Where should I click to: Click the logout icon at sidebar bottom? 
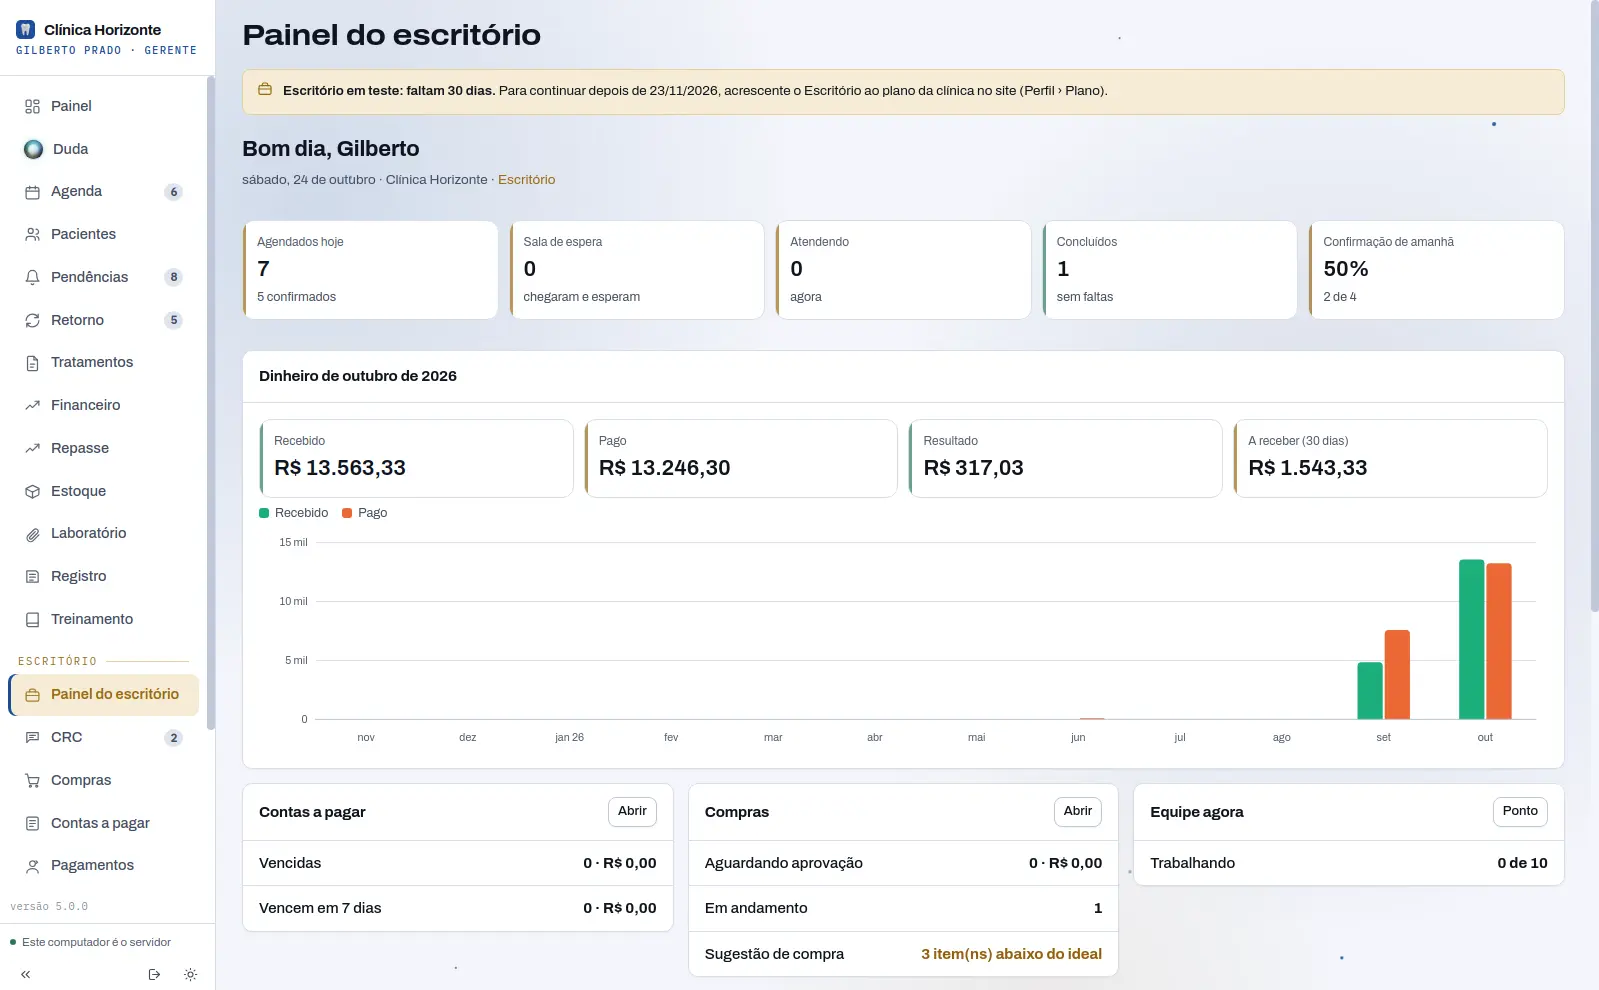pos(154,974)
